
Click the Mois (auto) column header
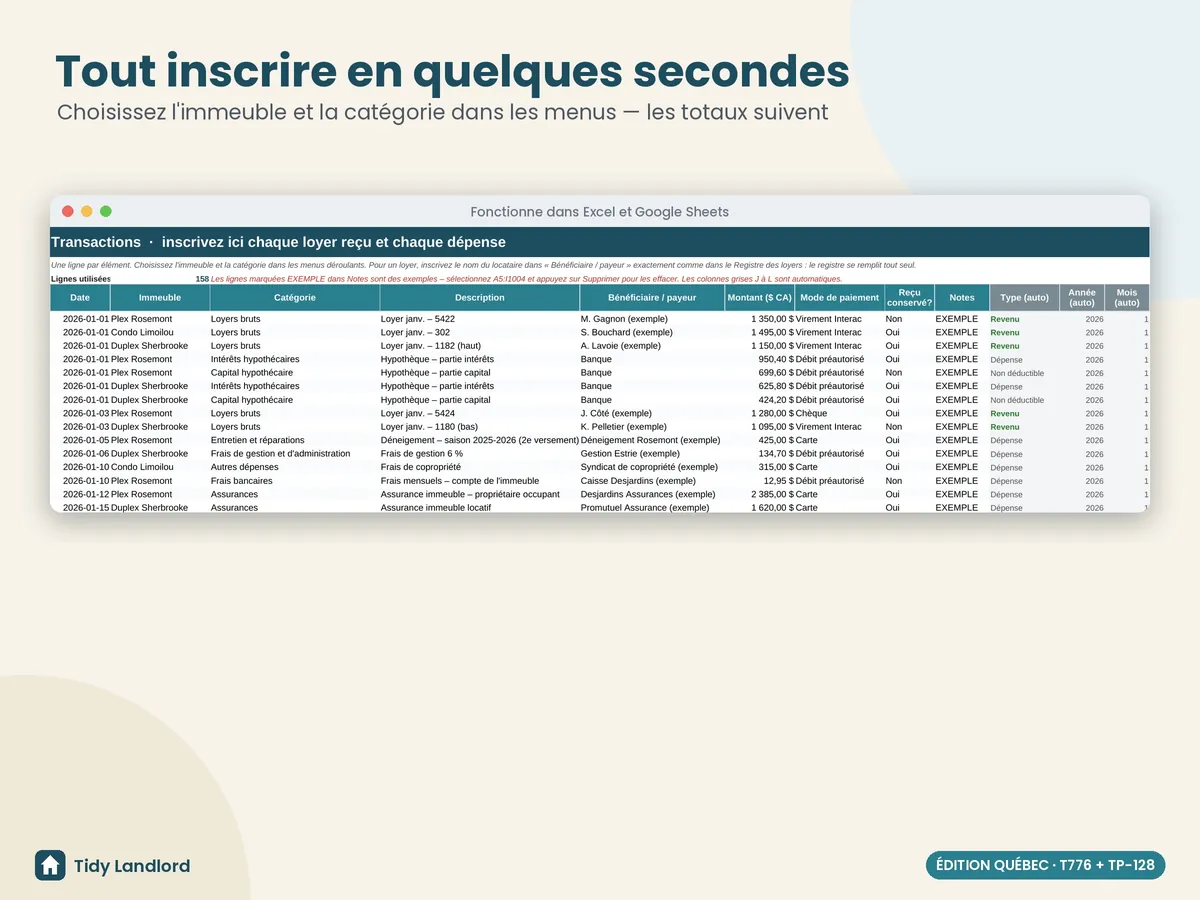pos(1127,298)
